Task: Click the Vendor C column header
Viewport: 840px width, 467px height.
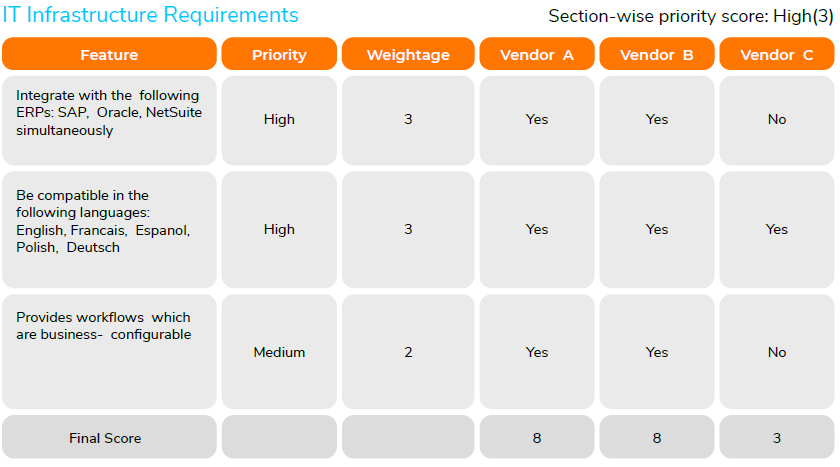Action: tap(777, 55)
